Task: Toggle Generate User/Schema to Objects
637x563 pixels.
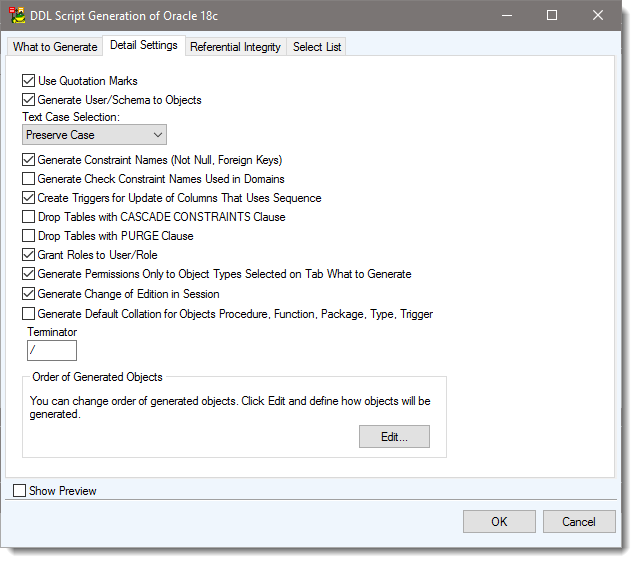Action: pos(28,100)
